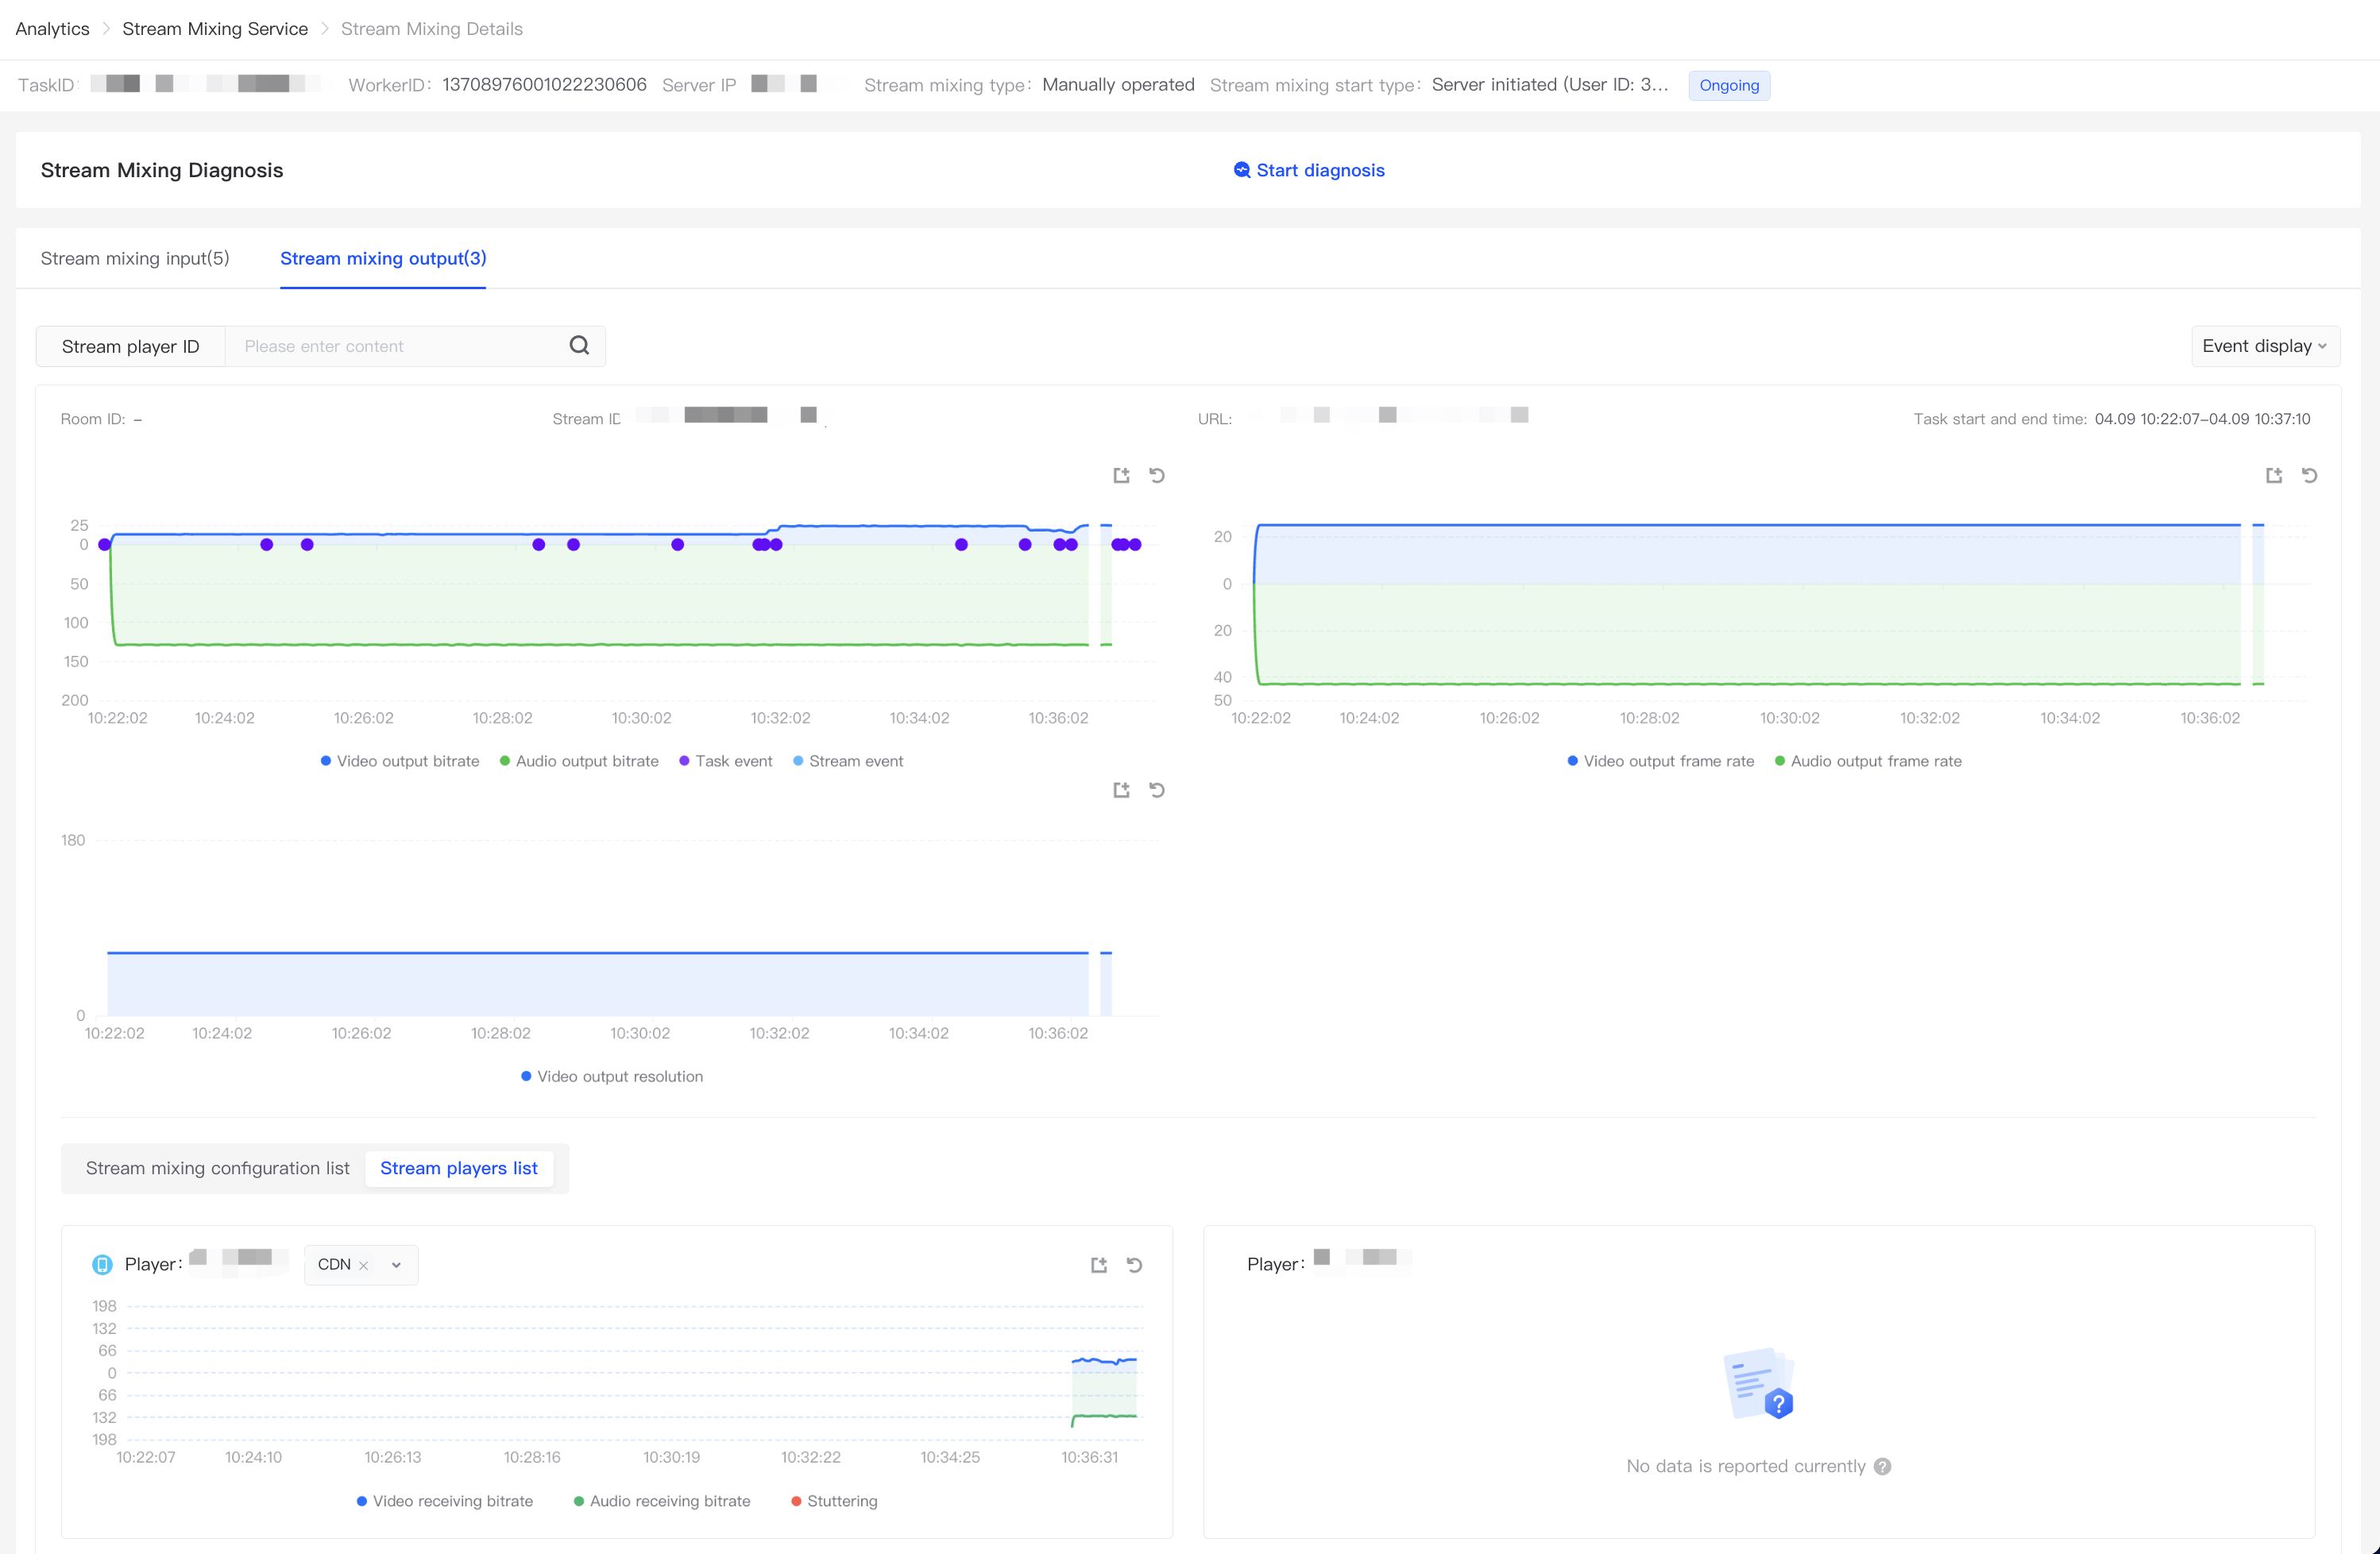The height and width of the screenshot is (1554, 2380).
Task: Toggle Task event legend series
Action: click(x=726, y=761)
